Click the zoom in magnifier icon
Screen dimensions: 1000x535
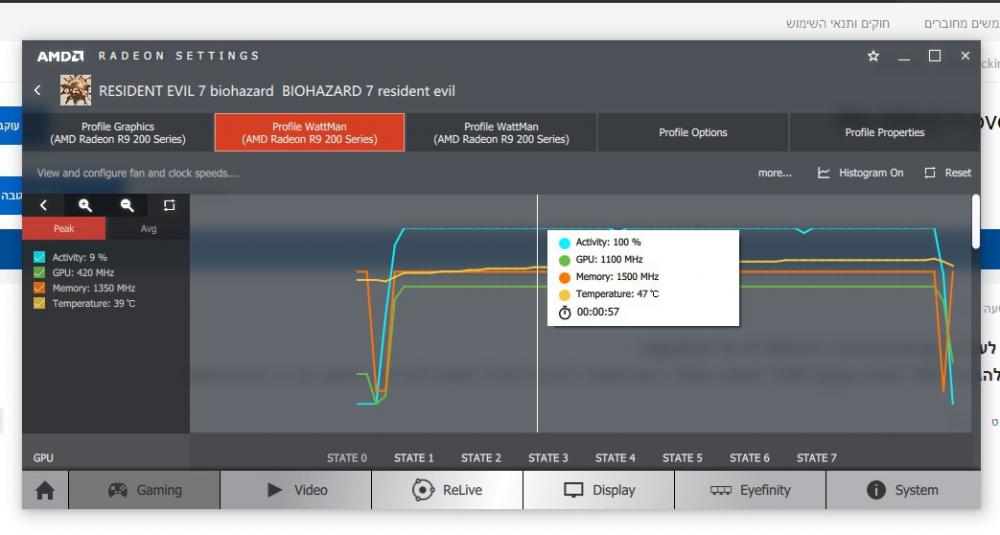point(86,205)
